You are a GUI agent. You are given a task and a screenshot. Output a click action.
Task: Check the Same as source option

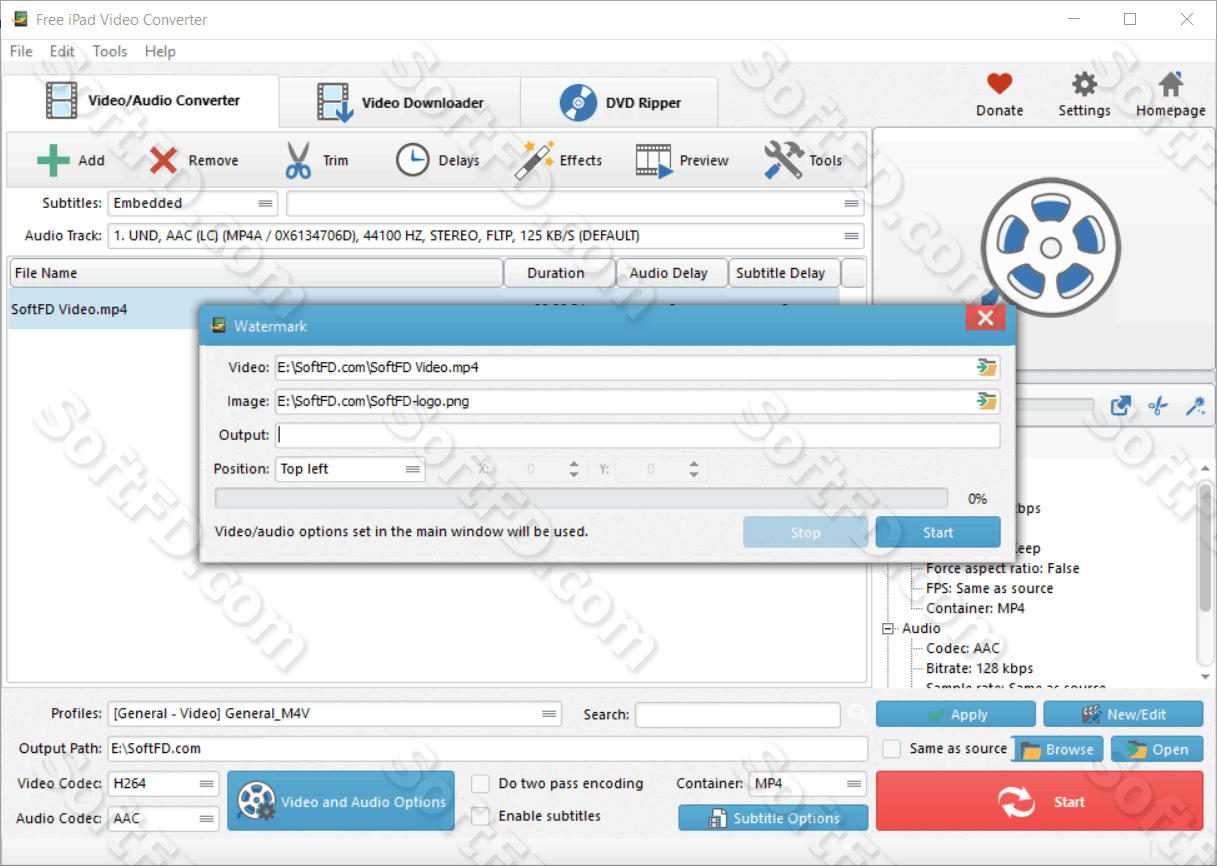click(x=892, y=748)
